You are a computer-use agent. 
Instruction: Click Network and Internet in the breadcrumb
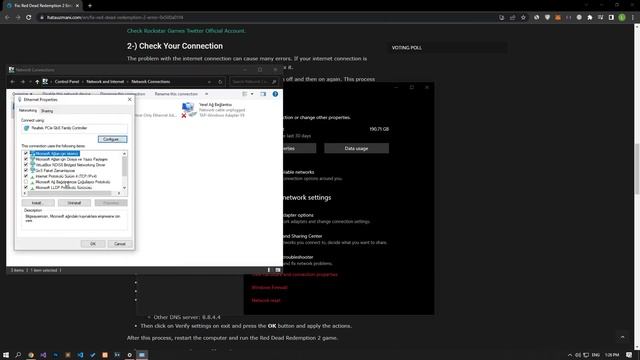pos(105,82)
